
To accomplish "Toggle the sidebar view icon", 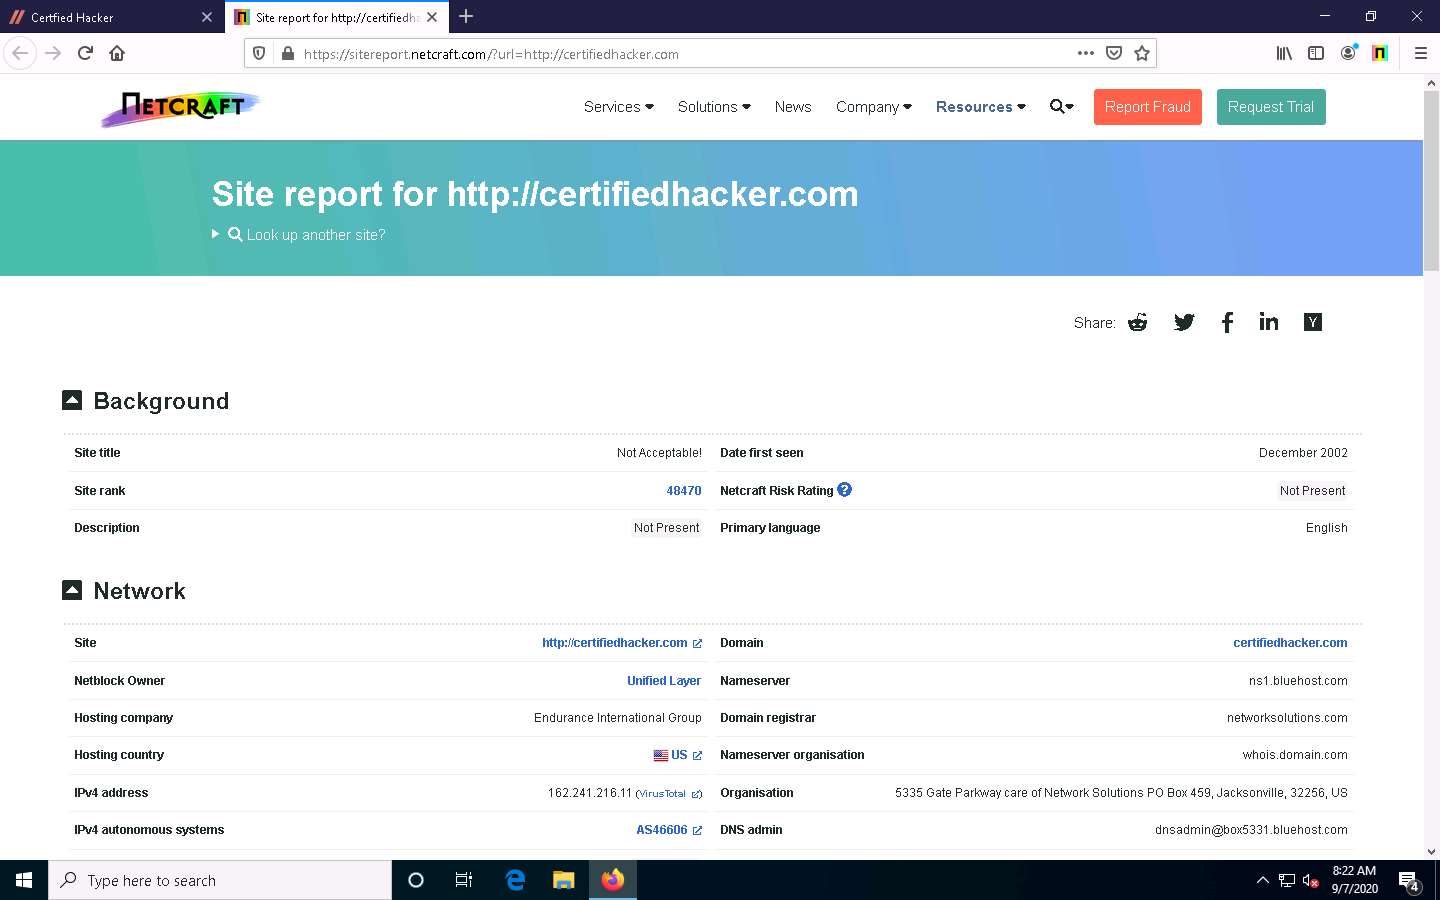I will click(1316, 54).
